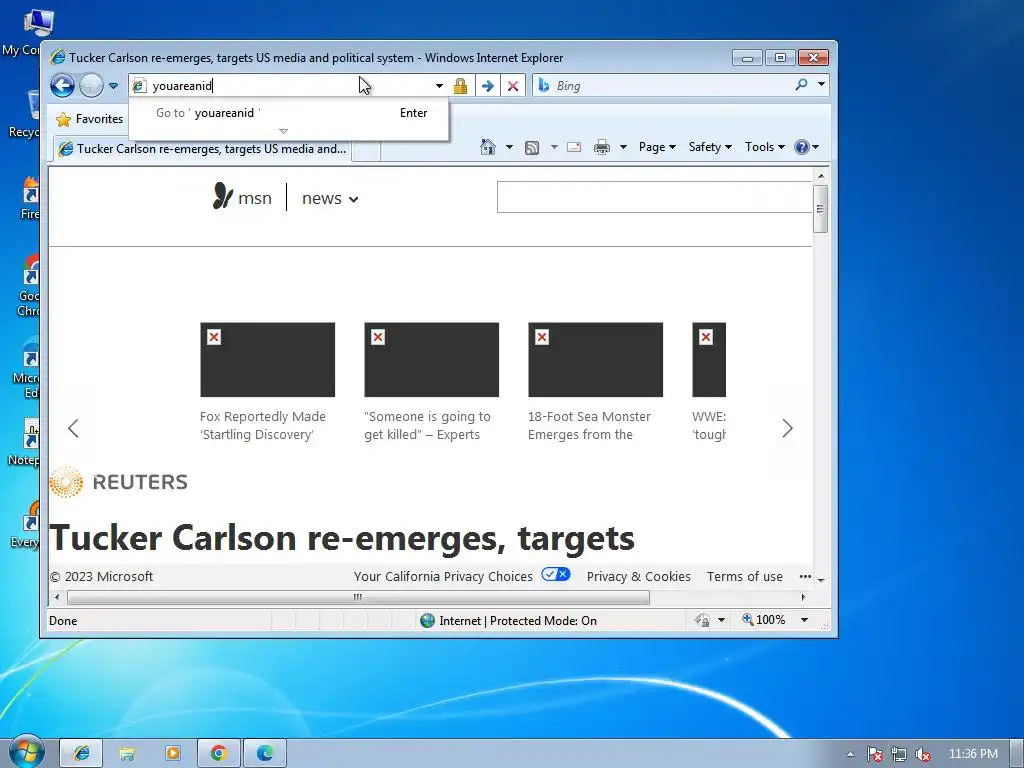Open a new blank tab

coord(366,150)
